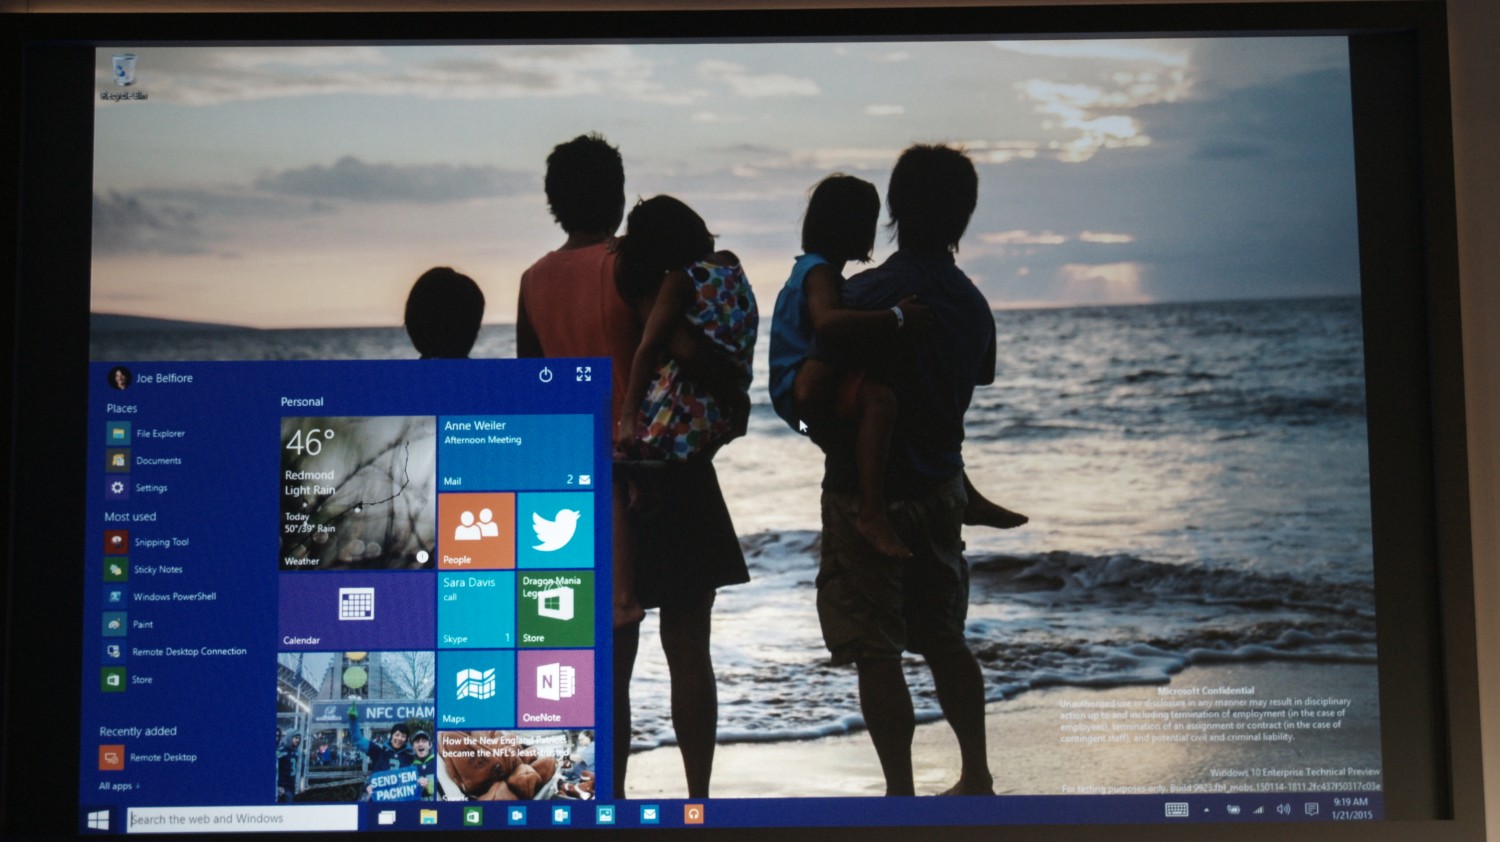
Task: Open Paint from Most used list
Action: 142,624
